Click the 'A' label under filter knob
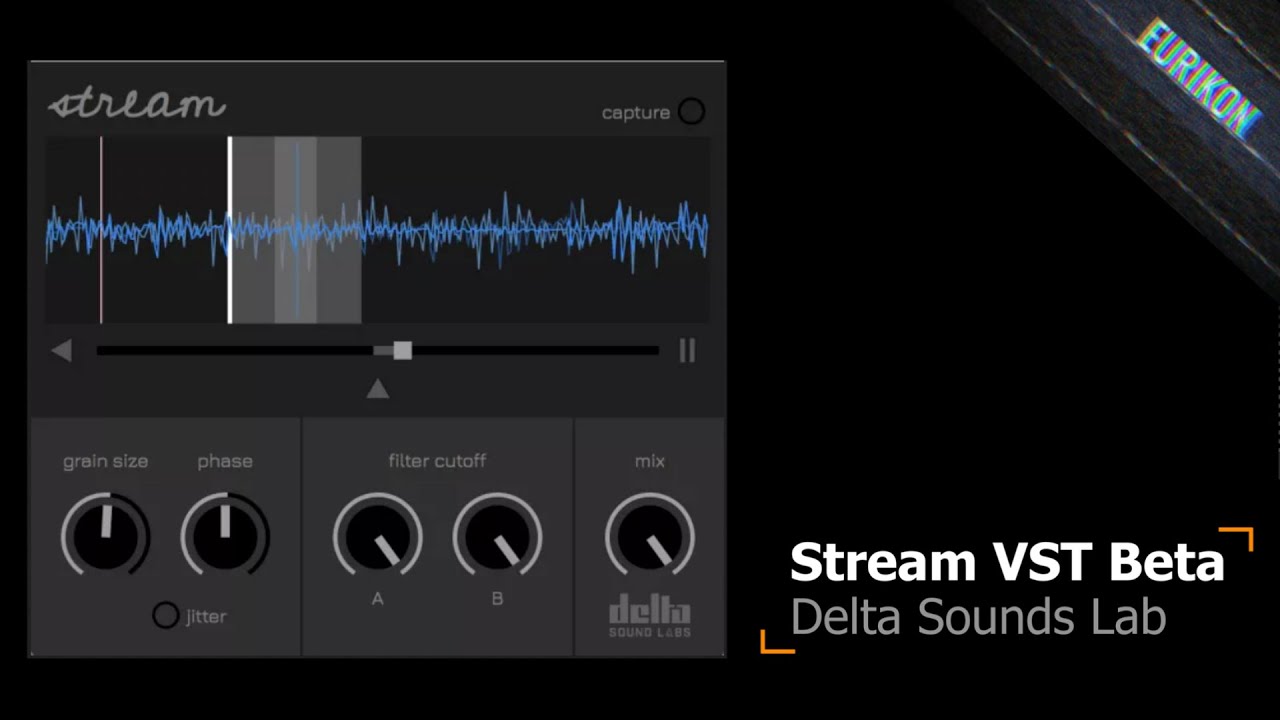1280x720 pixels. (377, 599)
